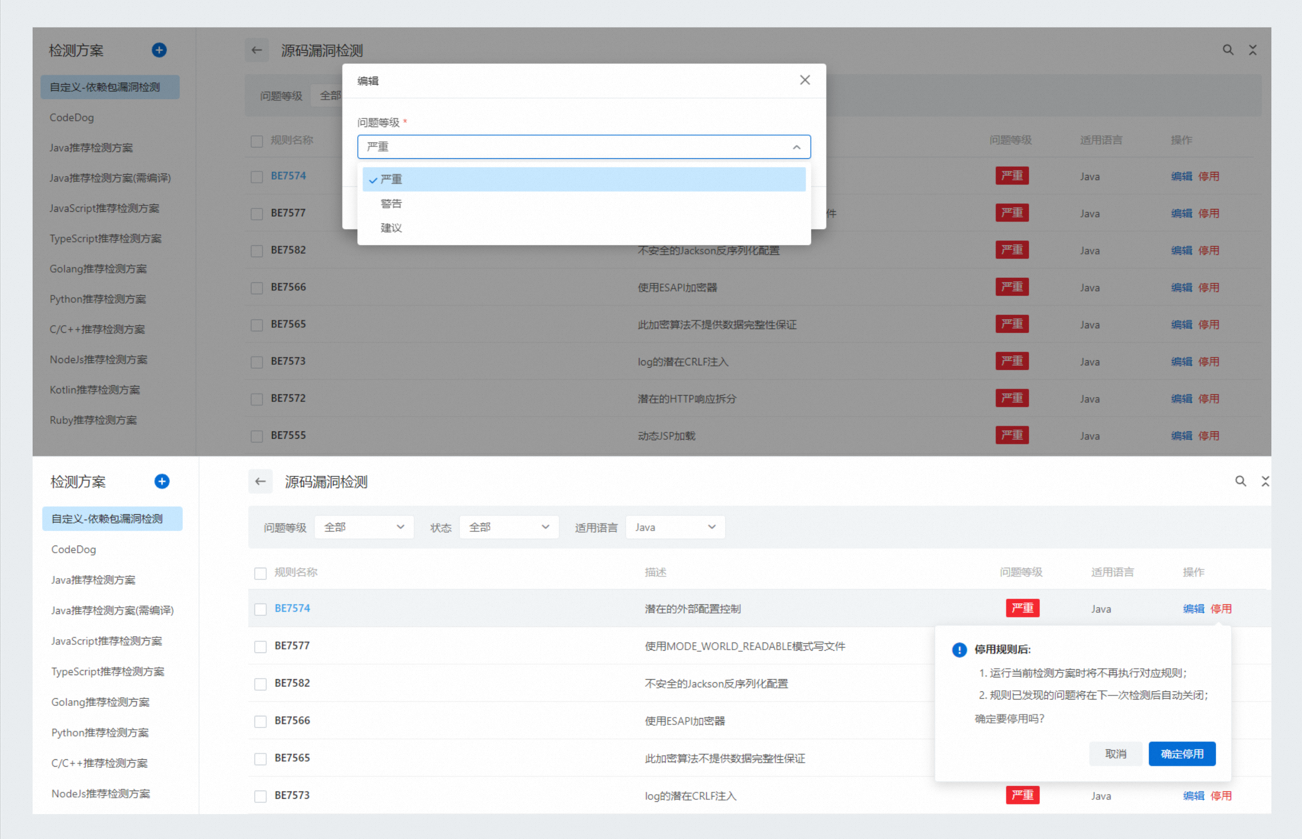The image size is (1302, 839).
Task: Select Ruby推荐检测方案 in the dimmed sidebar
Action: point(93,420)
